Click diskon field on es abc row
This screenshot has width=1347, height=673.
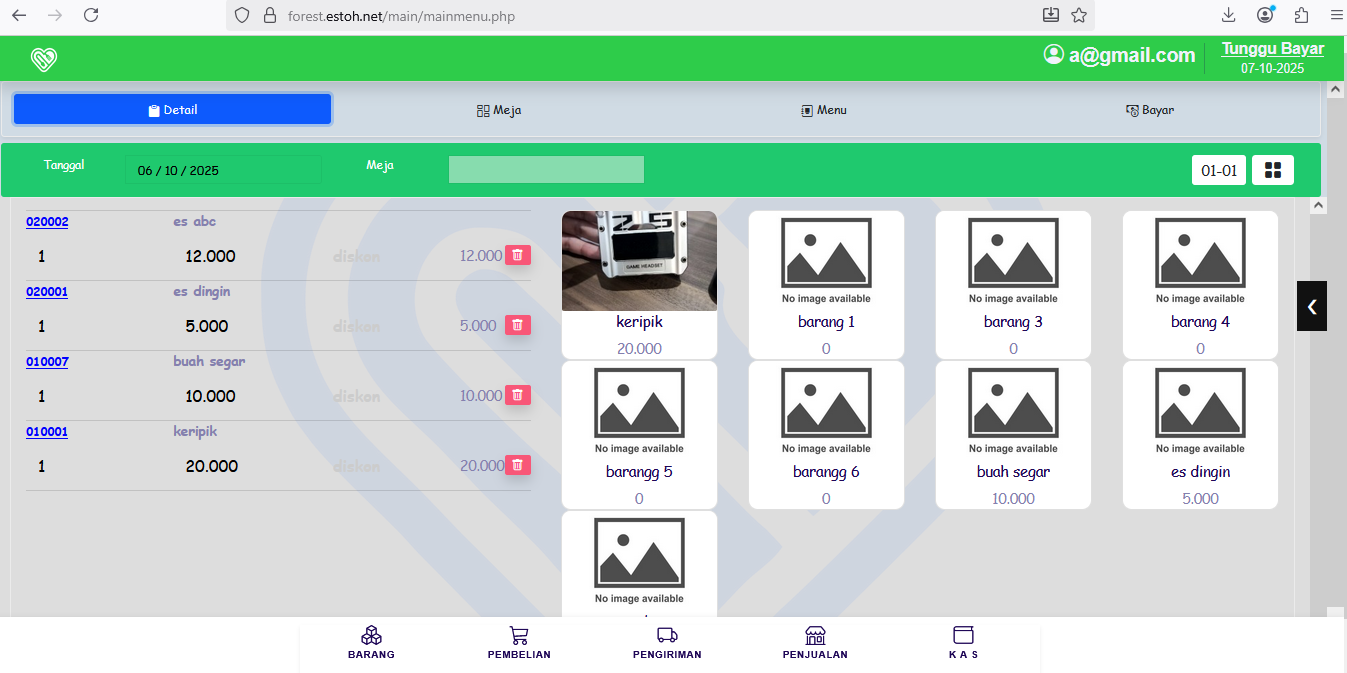(357, 256)
